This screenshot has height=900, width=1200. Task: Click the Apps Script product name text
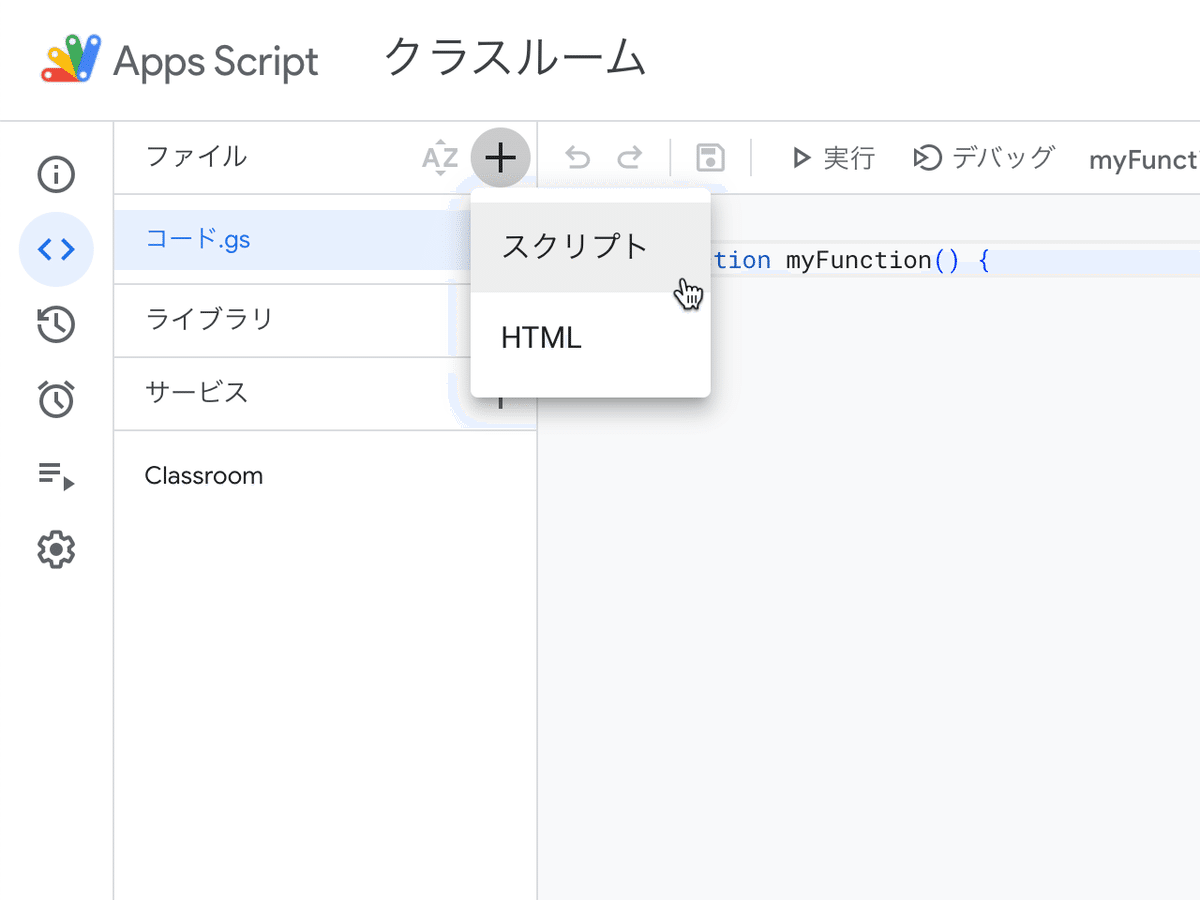(x=216, y=62)
